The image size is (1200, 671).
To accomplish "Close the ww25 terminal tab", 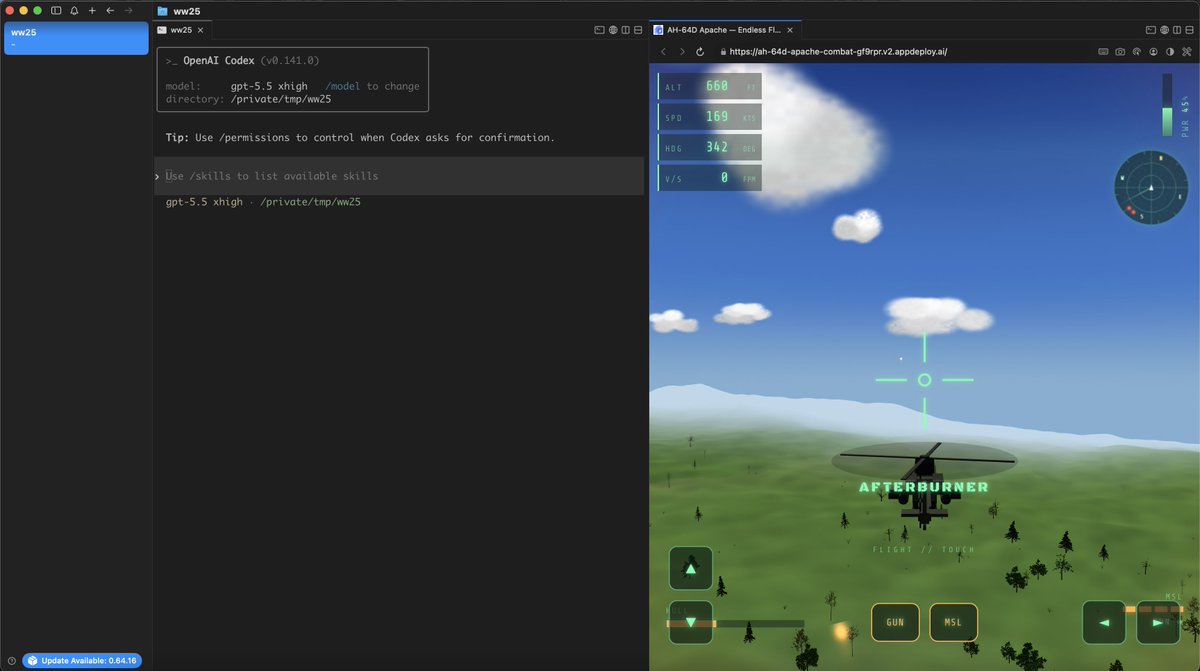I will (x=200, y=30).
